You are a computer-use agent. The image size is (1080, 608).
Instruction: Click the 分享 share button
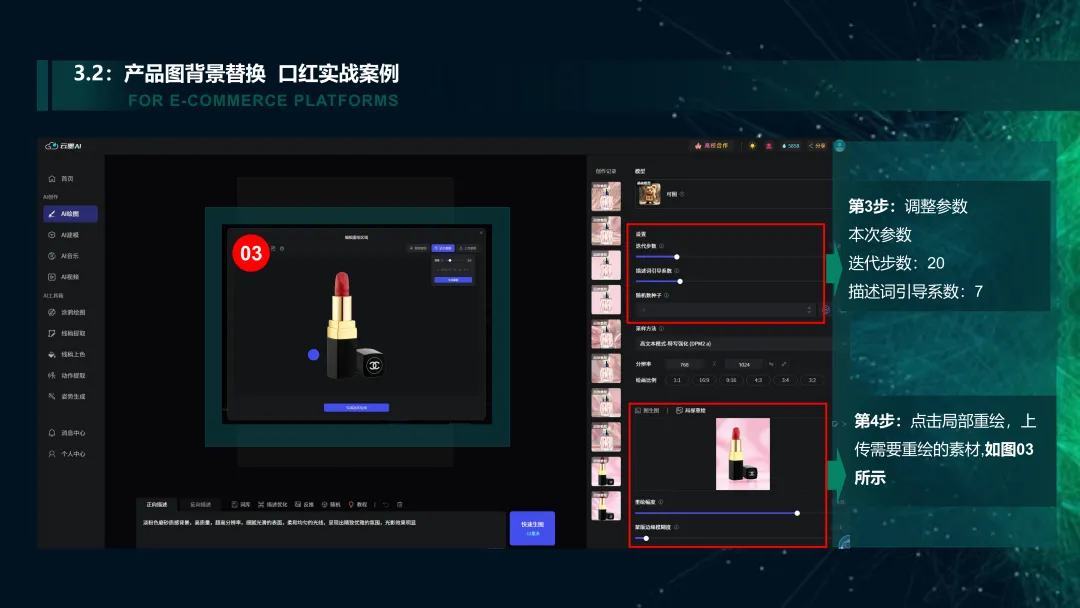817,146
